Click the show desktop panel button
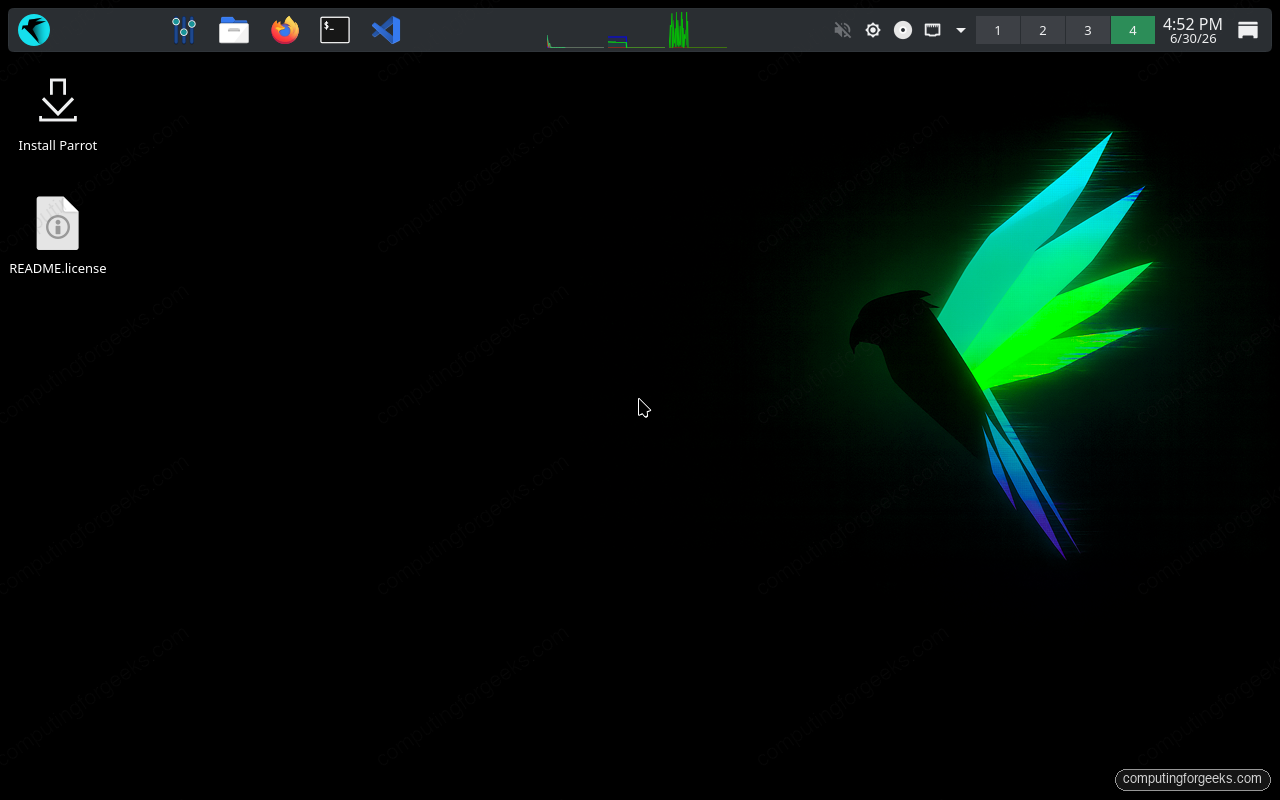The image size is (1280, 800). (1248, 30)
